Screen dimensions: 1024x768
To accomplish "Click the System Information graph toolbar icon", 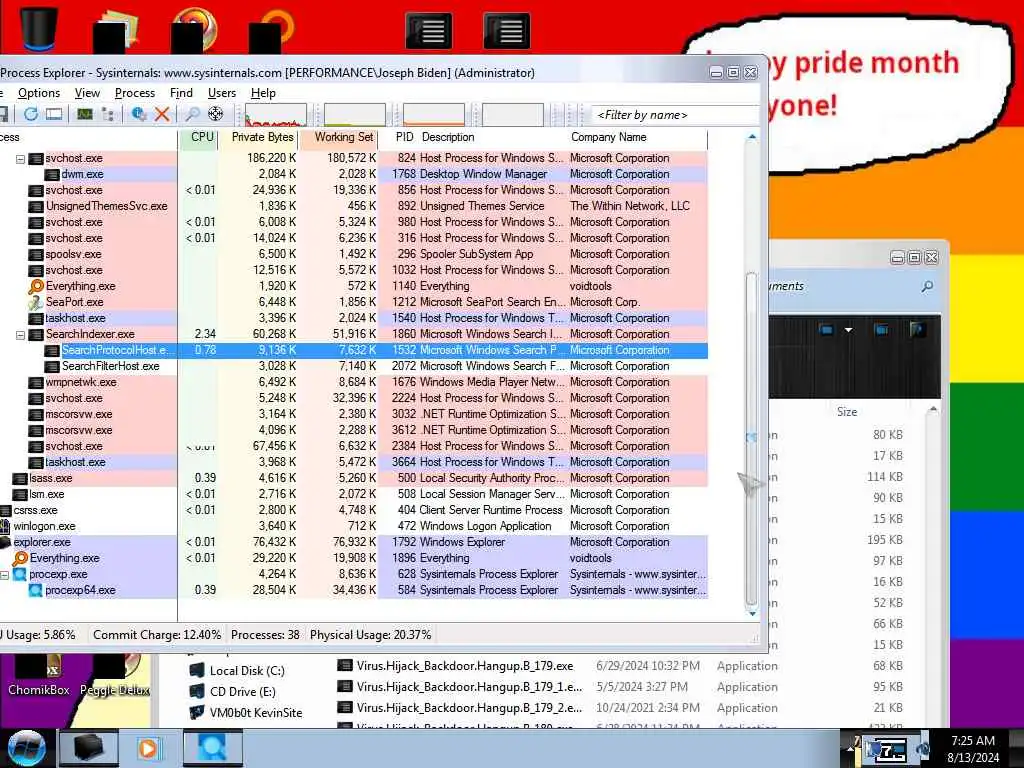I will (85, 114).
